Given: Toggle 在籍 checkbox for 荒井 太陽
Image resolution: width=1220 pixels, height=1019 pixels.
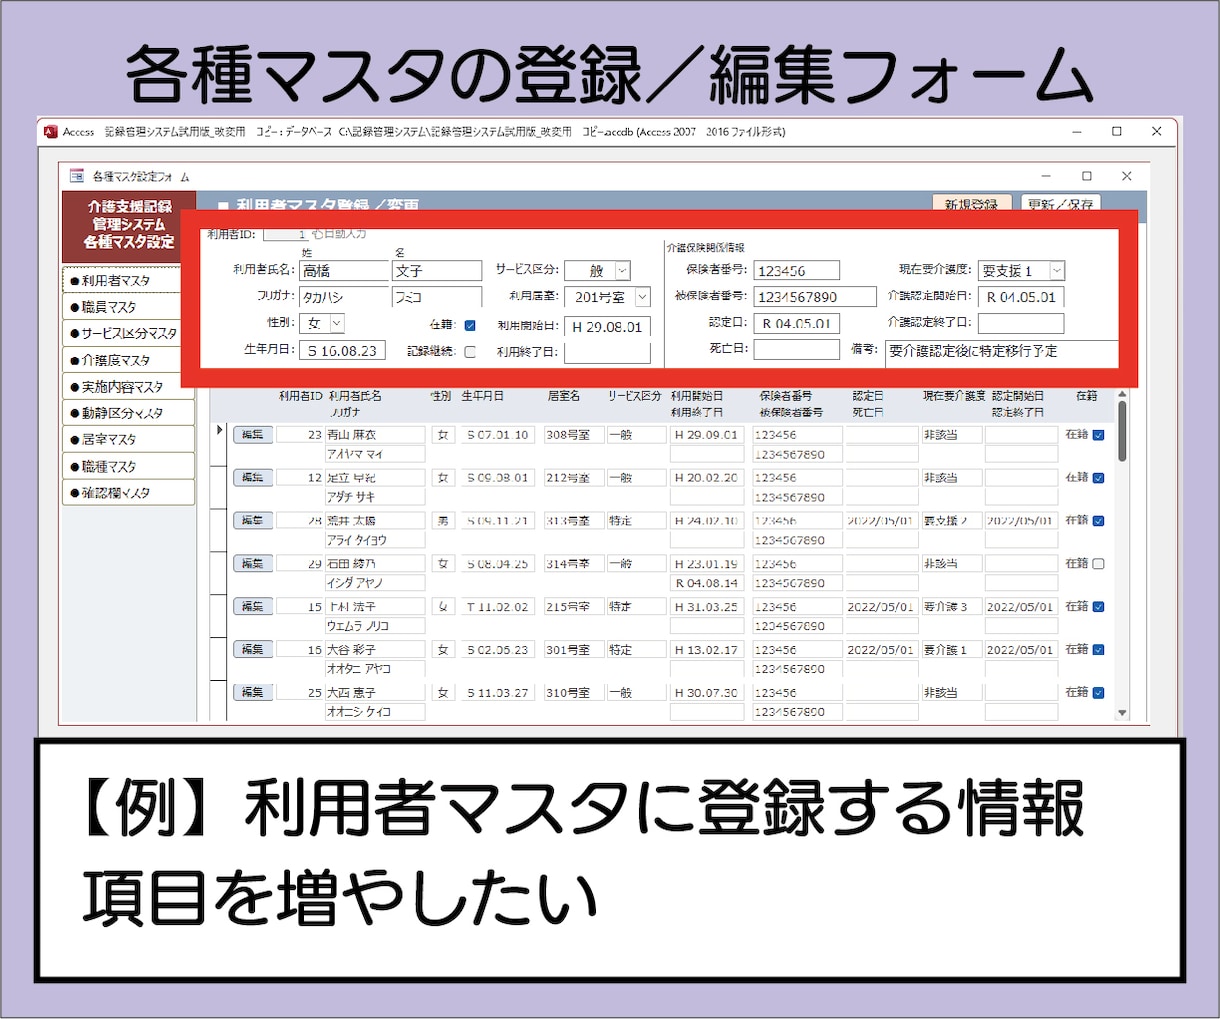Looking at the screenshot, I should (1098, 521).
